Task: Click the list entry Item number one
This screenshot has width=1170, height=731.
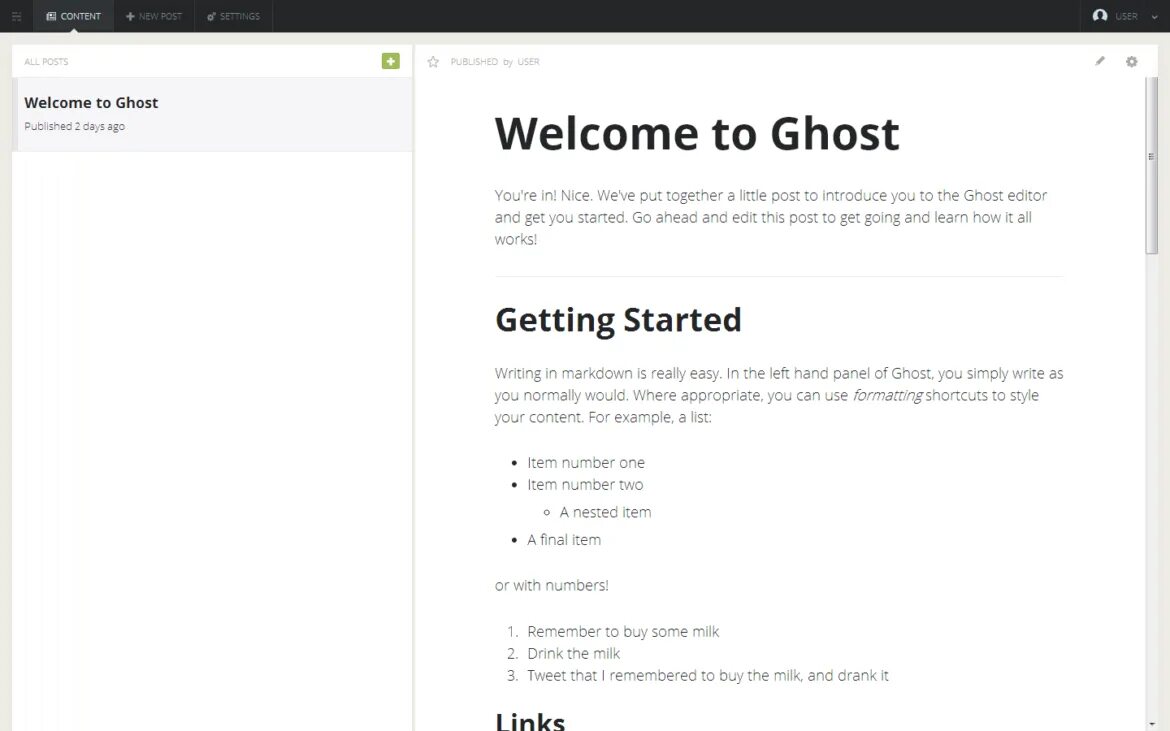Action: click(586, 462)
